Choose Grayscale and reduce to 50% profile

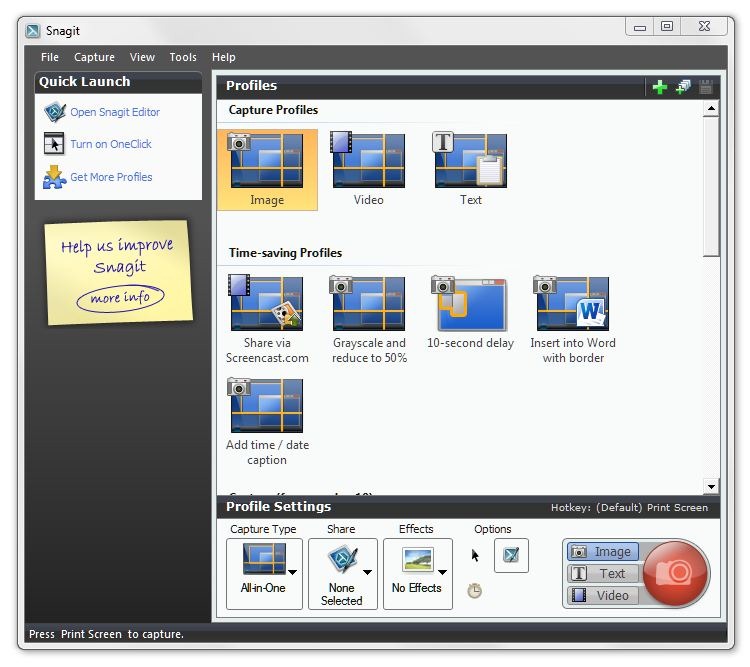pyautogui.click(x=369, y=319)
